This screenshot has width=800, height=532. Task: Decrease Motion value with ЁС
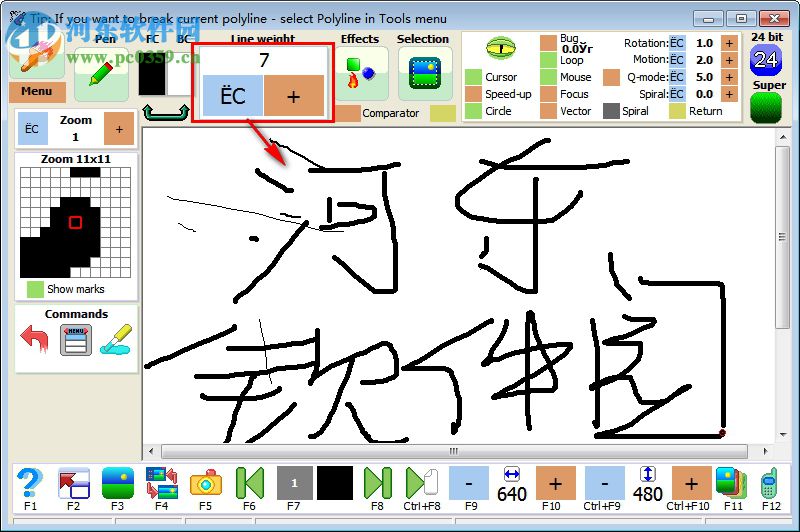click(x=677, y=60)
